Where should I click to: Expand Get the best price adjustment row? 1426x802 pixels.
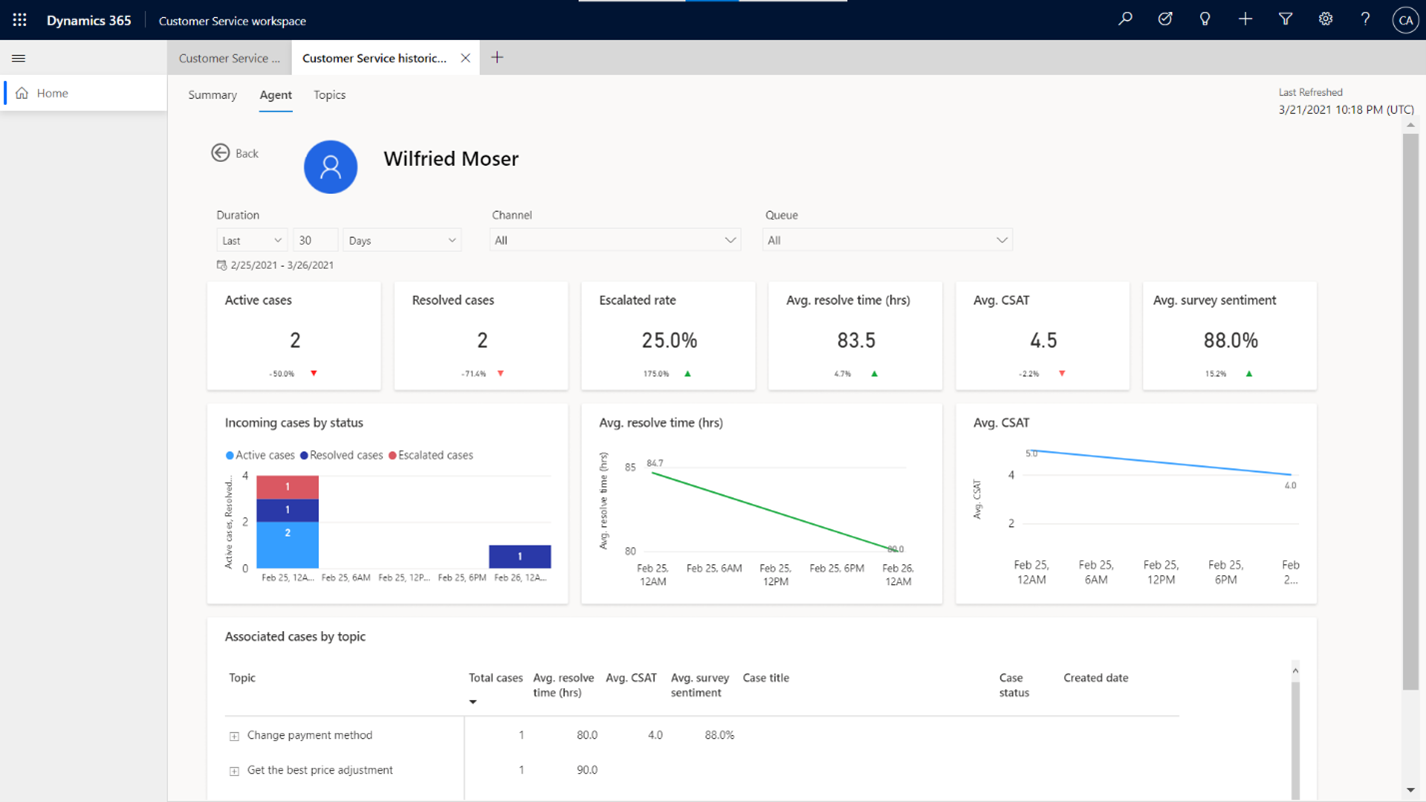[234, 771]
